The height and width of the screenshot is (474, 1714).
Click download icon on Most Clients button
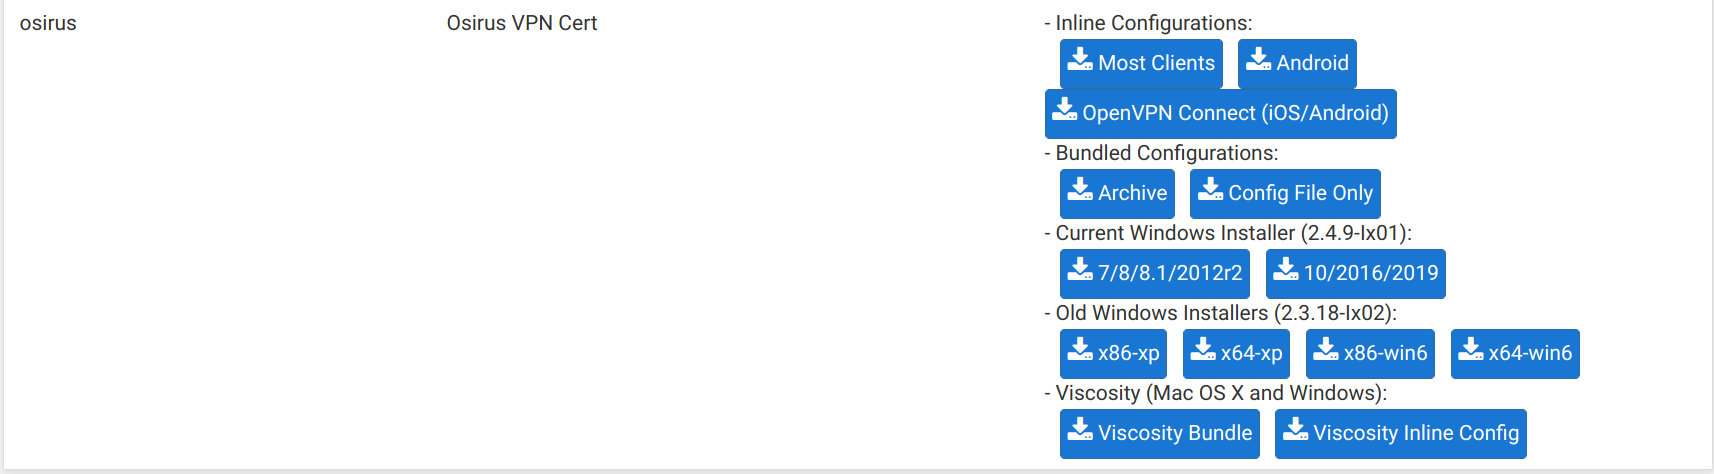click(1080, 59)
